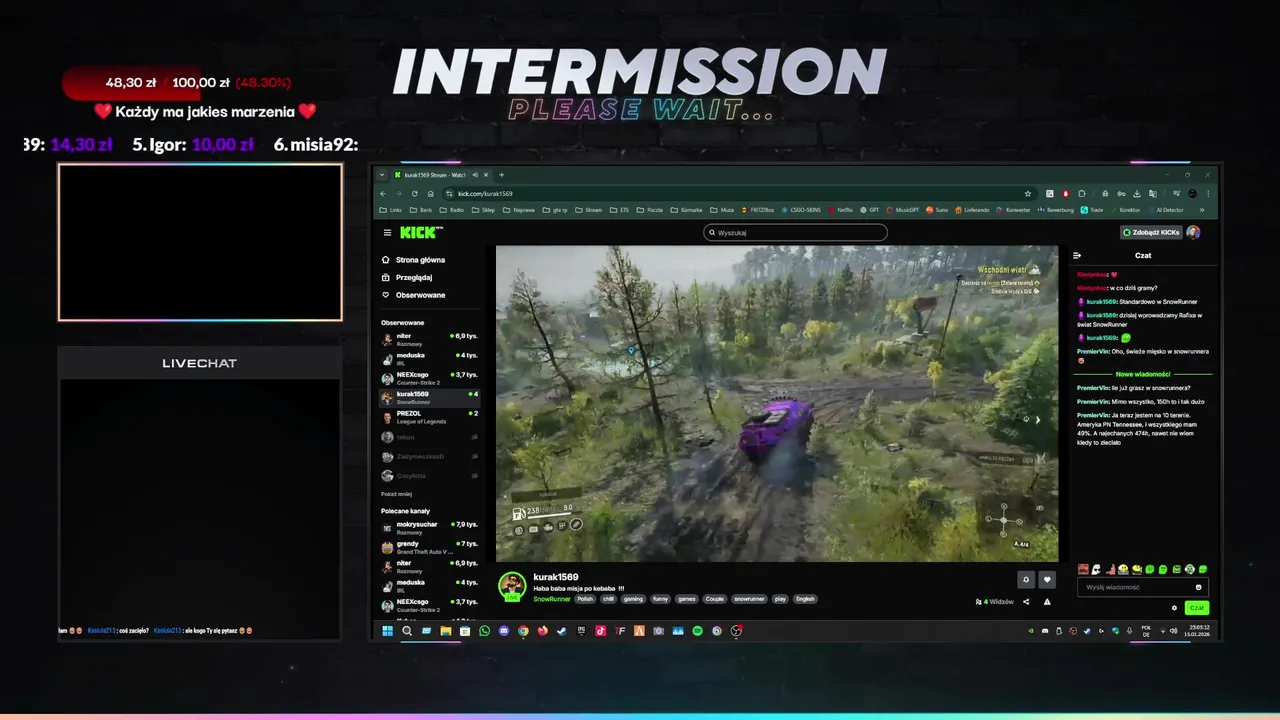
Task: Open tab search dropdown arrow
Action: pos(382,175)
